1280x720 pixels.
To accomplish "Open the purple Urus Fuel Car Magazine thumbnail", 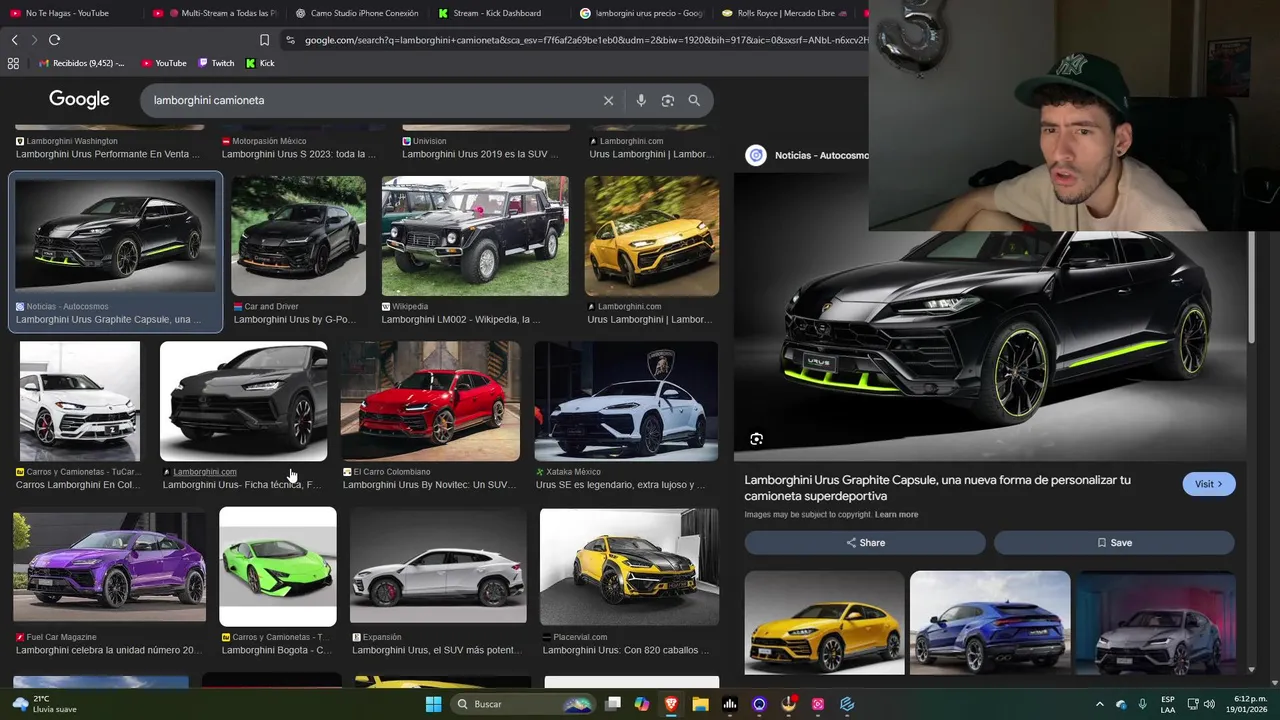I will [110, 567].
